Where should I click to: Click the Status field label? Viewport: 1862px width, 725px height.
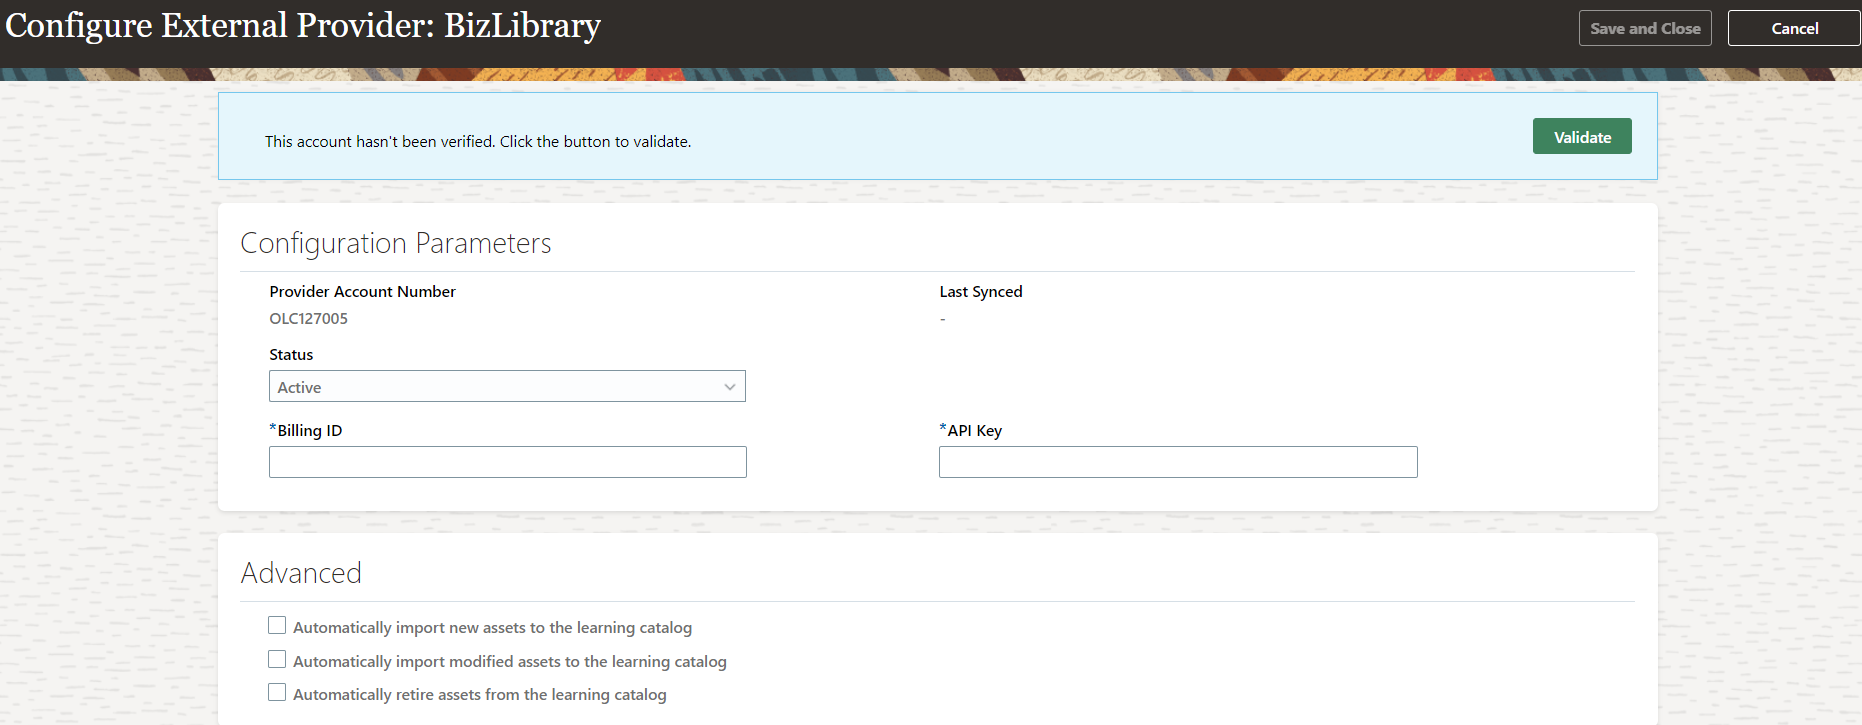point(291,355)
